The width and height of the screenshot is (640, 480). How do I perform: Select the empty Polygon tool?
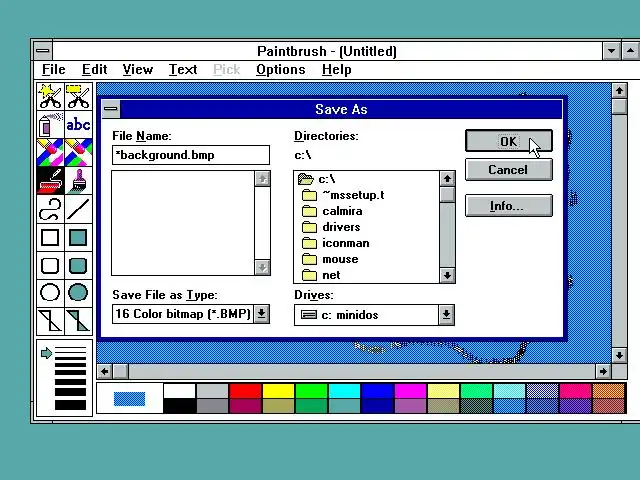50,321
